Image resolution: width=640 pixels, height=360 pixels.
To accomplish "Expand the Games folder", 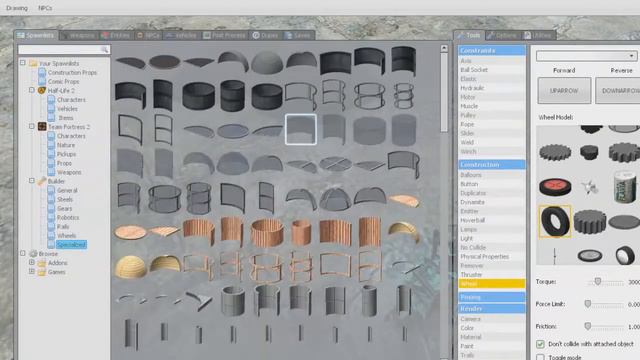I will coord(32,271).
